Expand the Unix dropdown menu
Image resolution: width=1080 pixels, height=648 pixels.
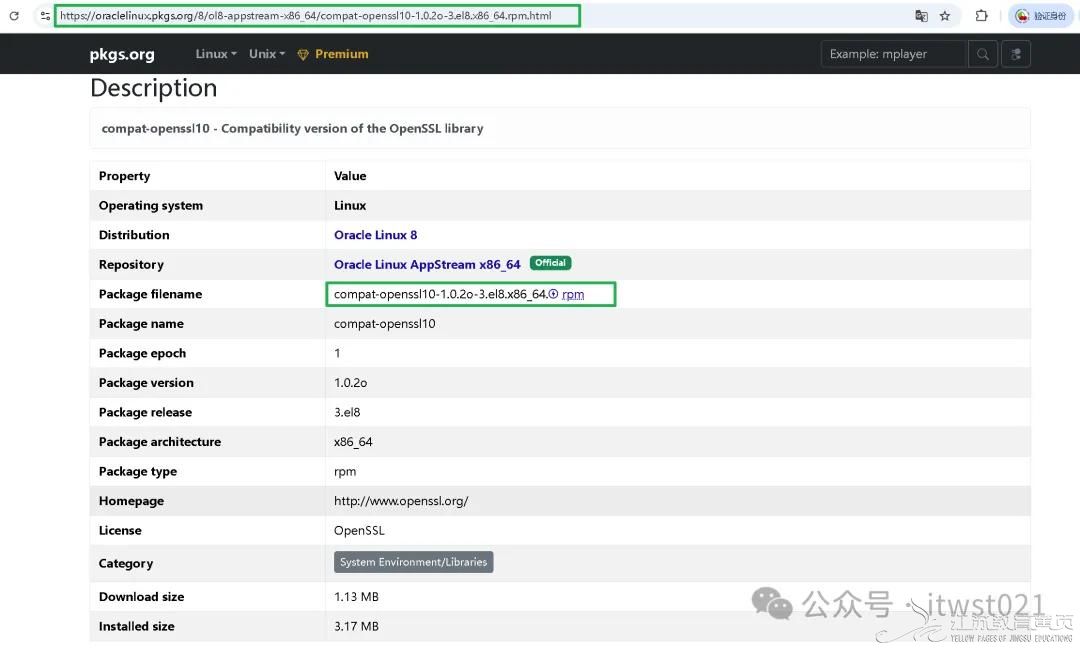click(x=267, y=54)
